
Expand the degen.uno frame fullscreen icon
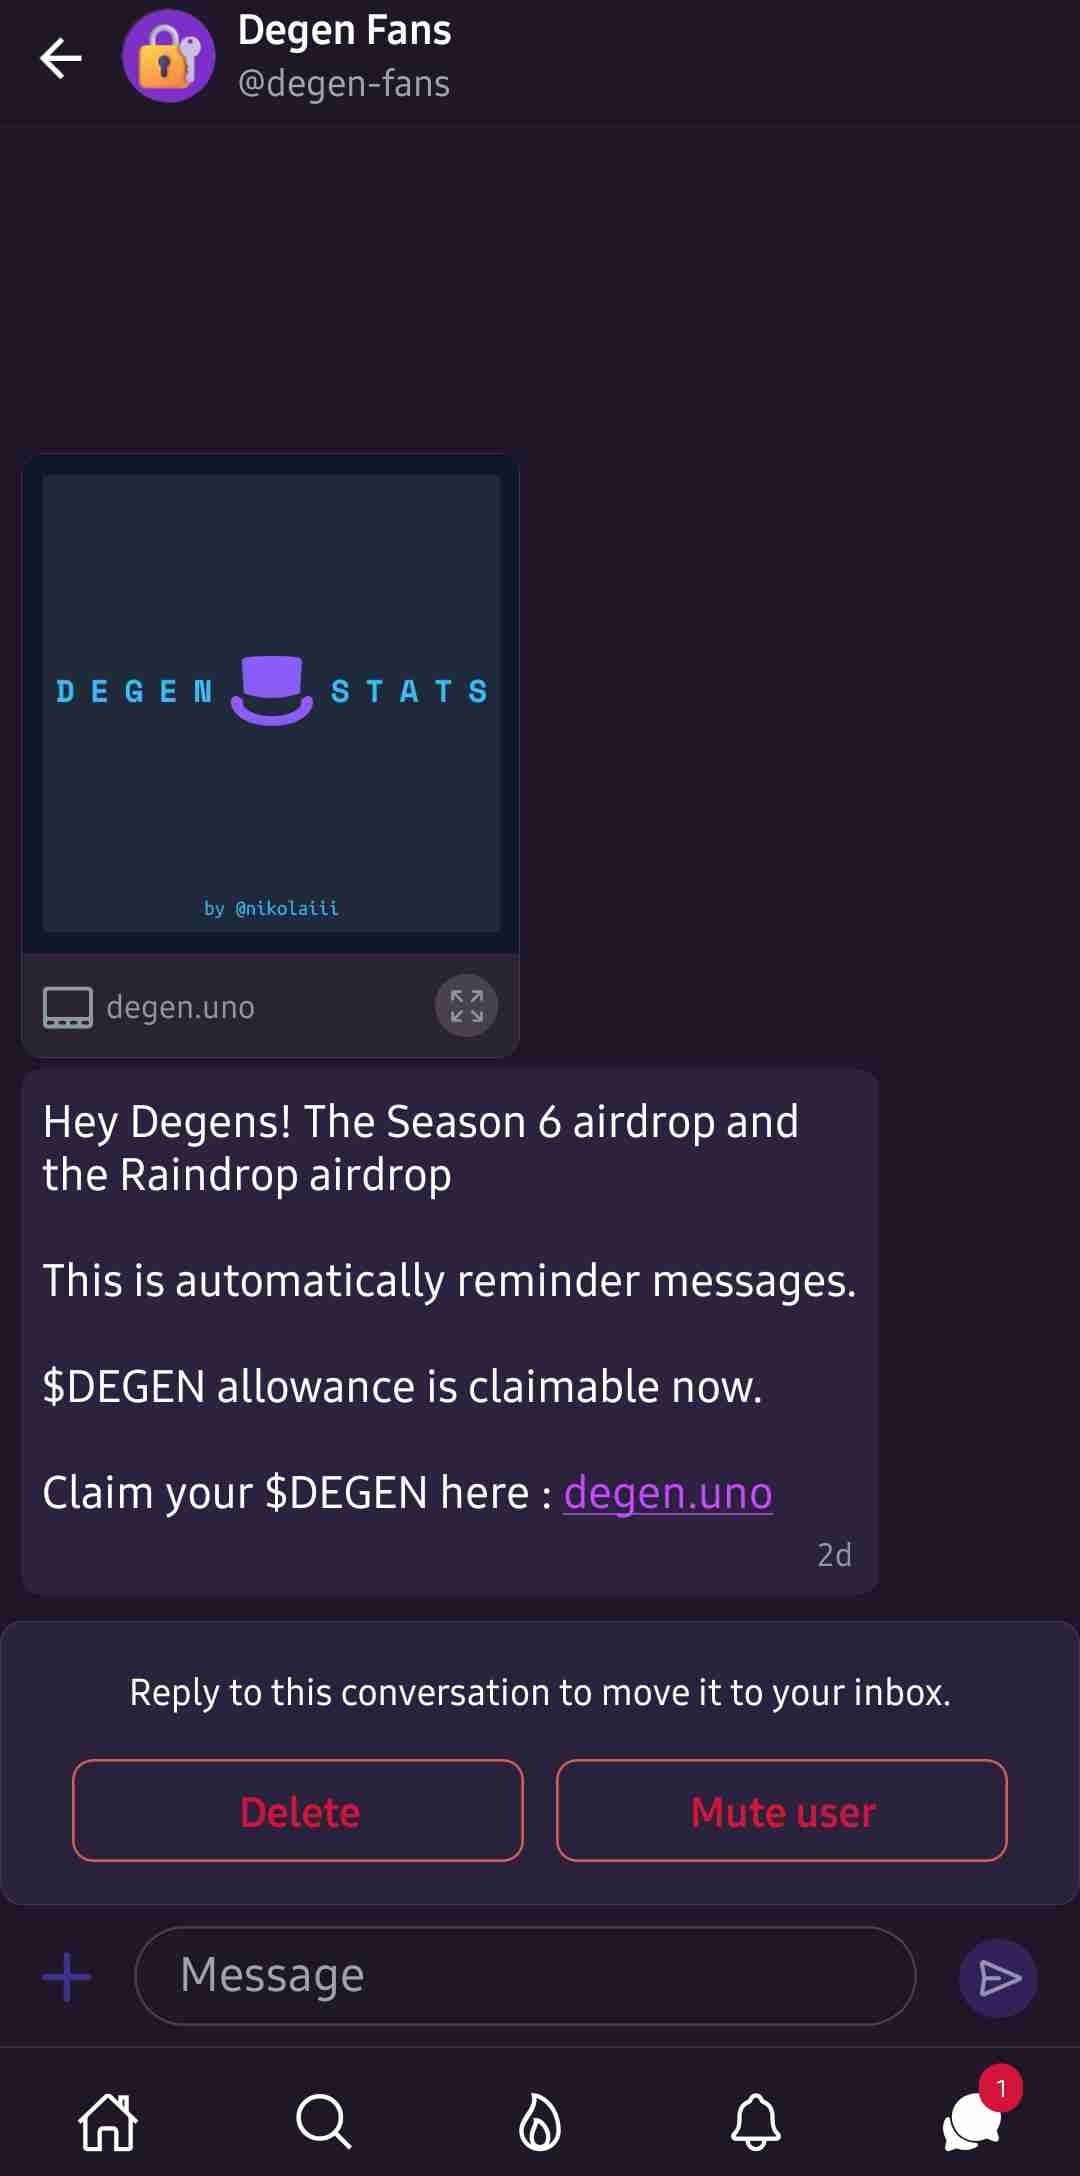[x=466, y=1005]
